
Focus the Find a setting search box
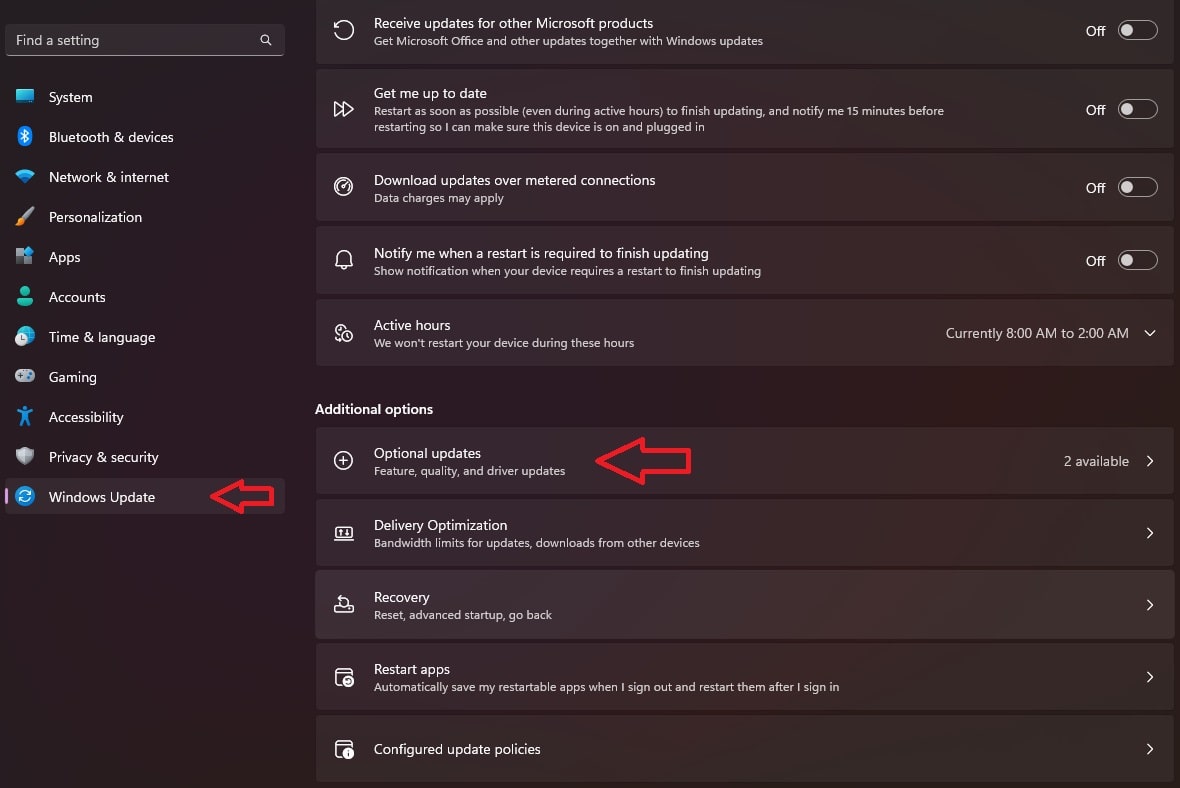(144, 40)
